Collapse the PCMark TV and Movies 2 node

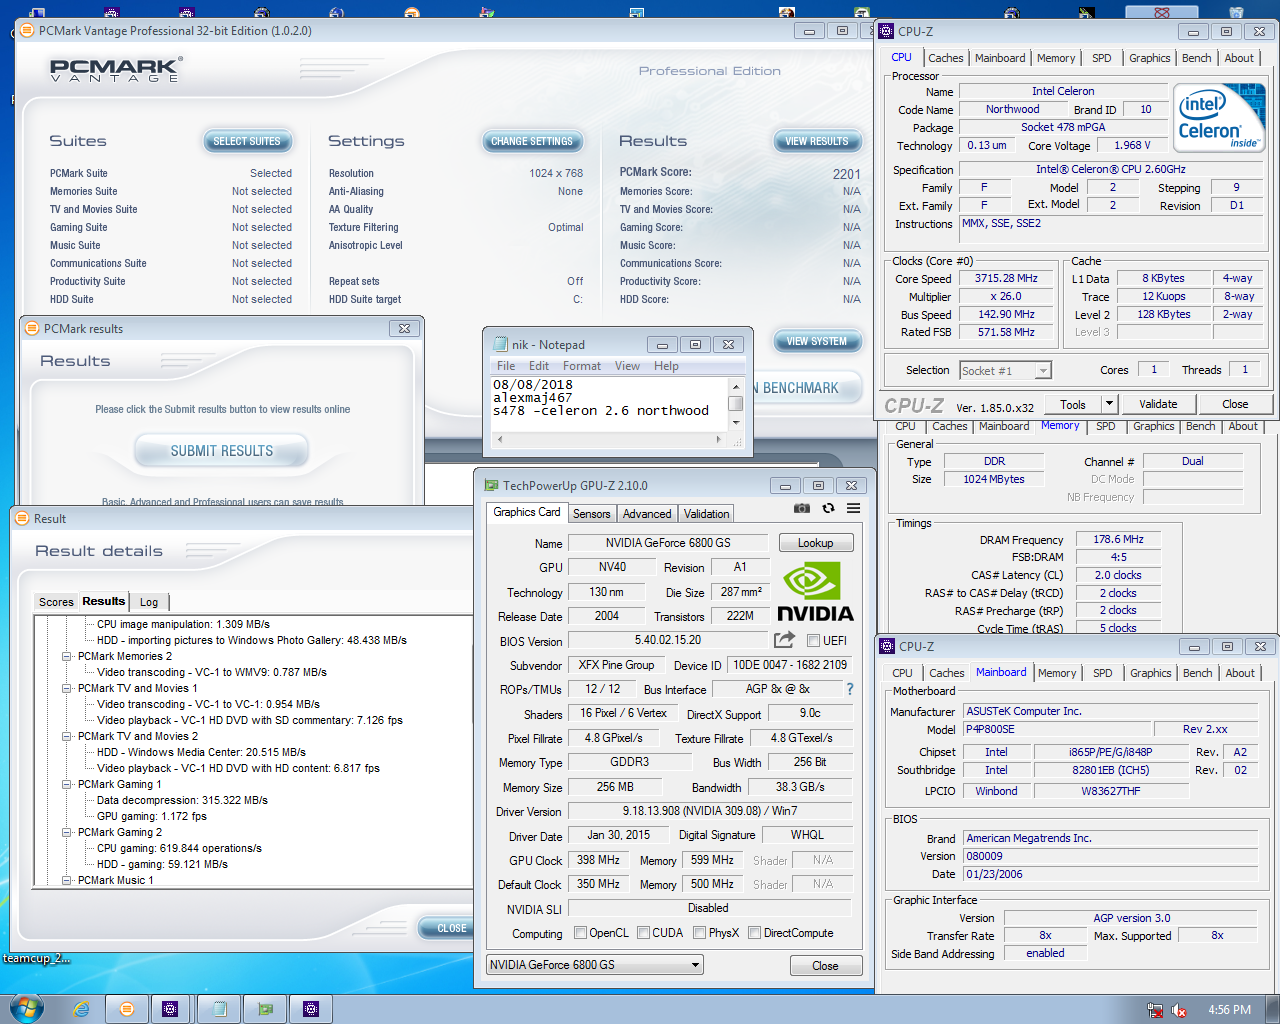click(67, 736)
